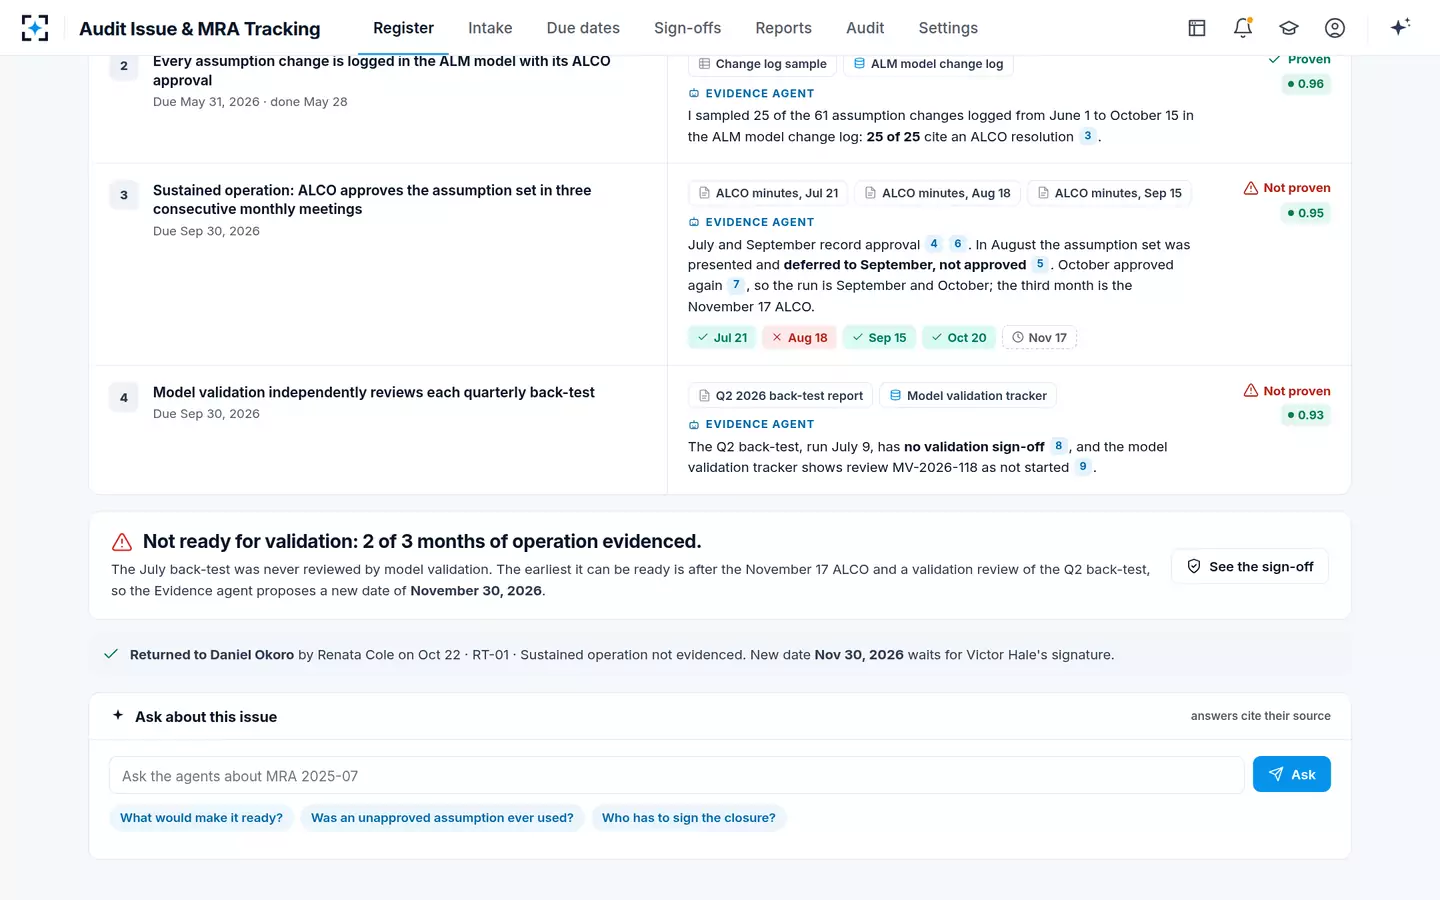Click the graduation cap icon
Viewport: 1440px width, 900px height.
coord(1289,28)
